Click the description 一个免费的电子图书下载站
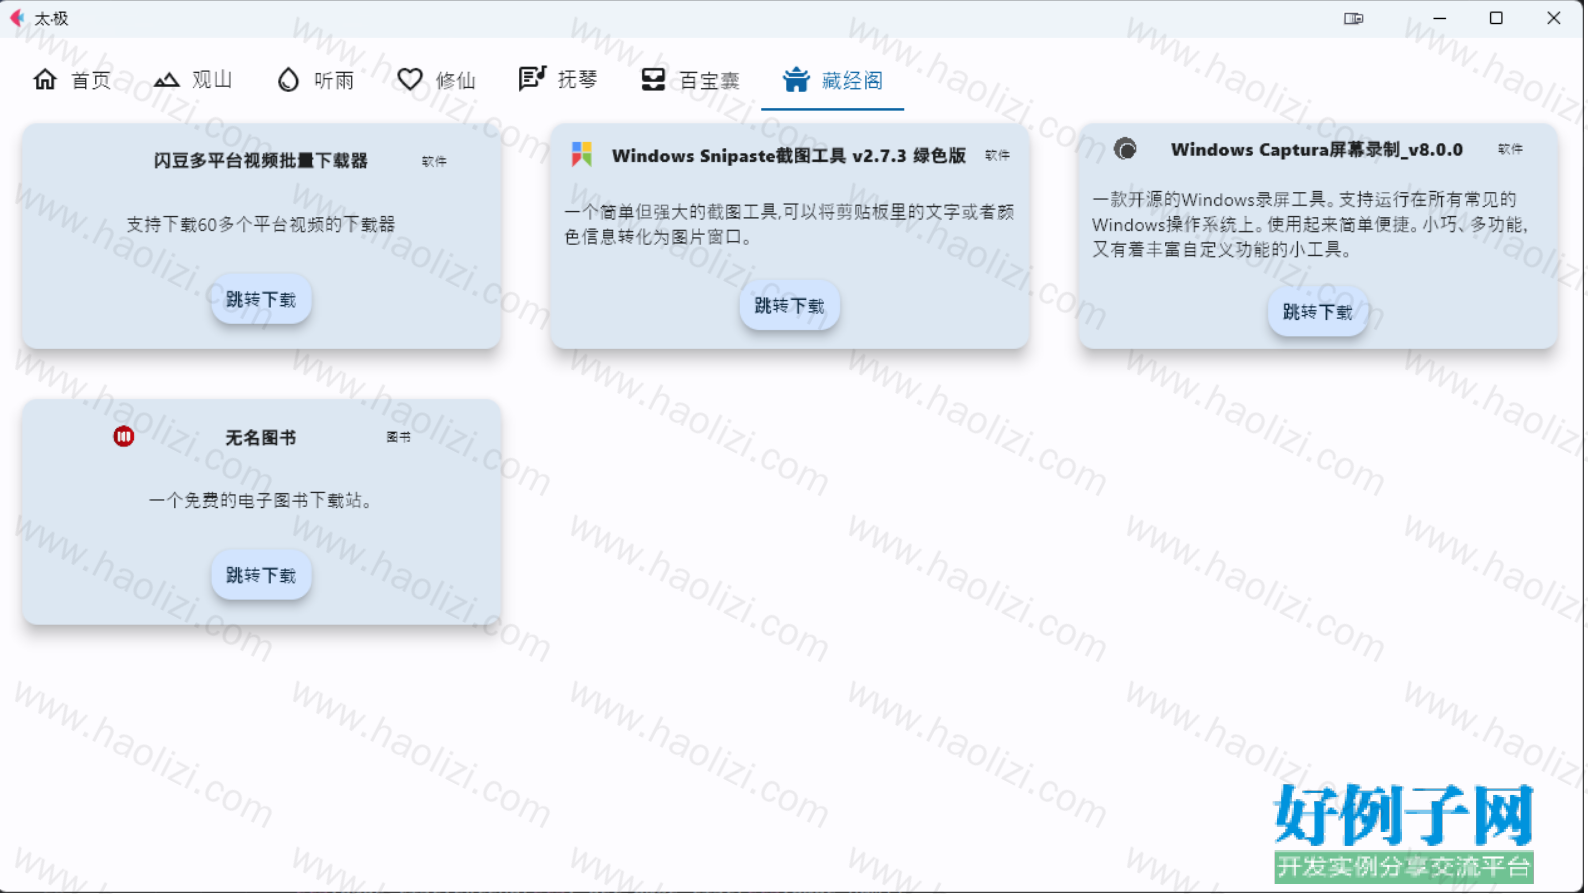The width and height of the screenshot is (1588, 894). pos(261,500)
